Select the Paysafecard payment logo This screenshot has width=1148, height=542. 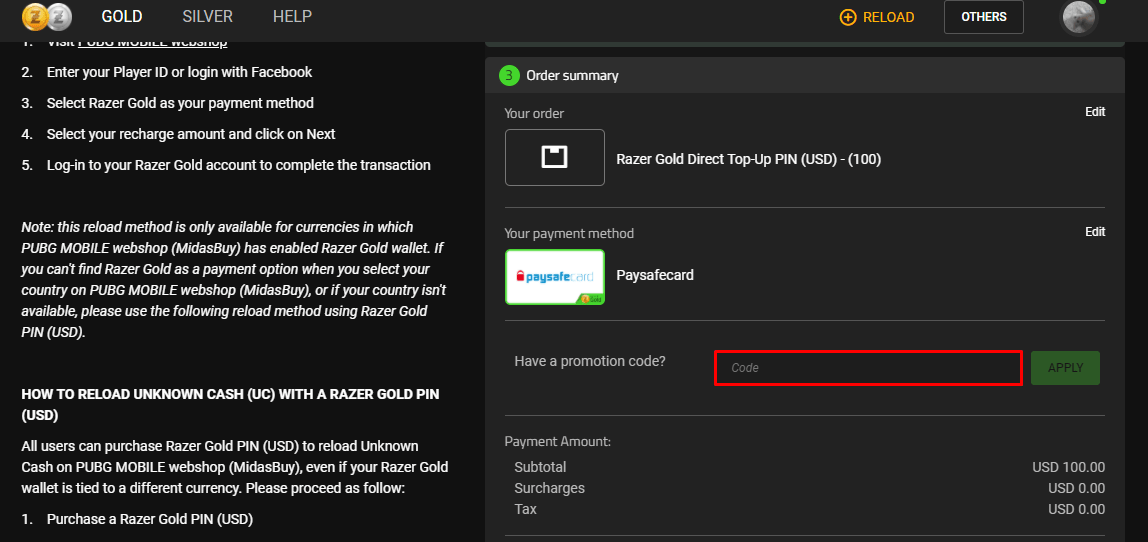[555, 277]
